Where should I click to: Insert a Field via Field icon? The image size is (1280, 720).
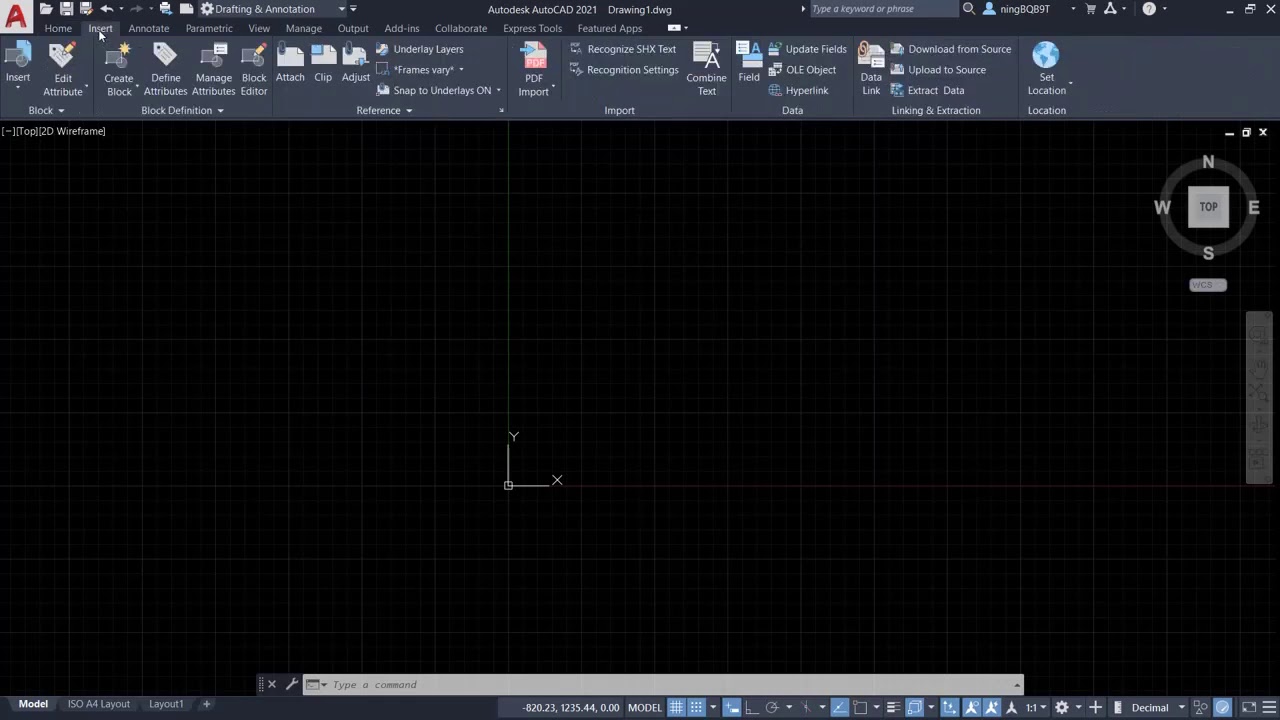point(749,56)
